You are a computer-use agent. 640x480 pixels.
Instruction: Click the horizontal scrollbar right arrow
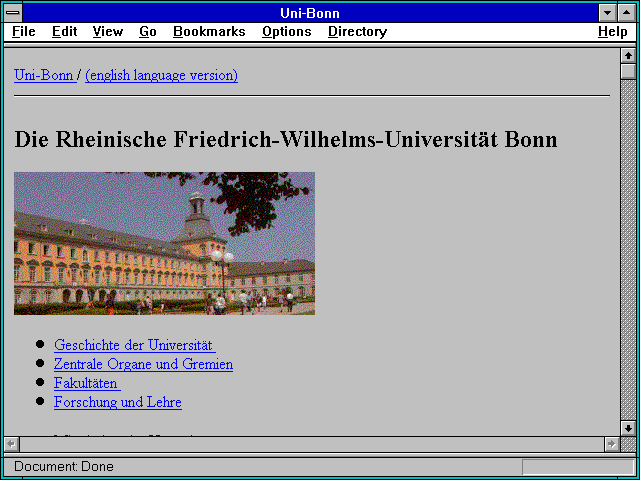coord(611,444)
